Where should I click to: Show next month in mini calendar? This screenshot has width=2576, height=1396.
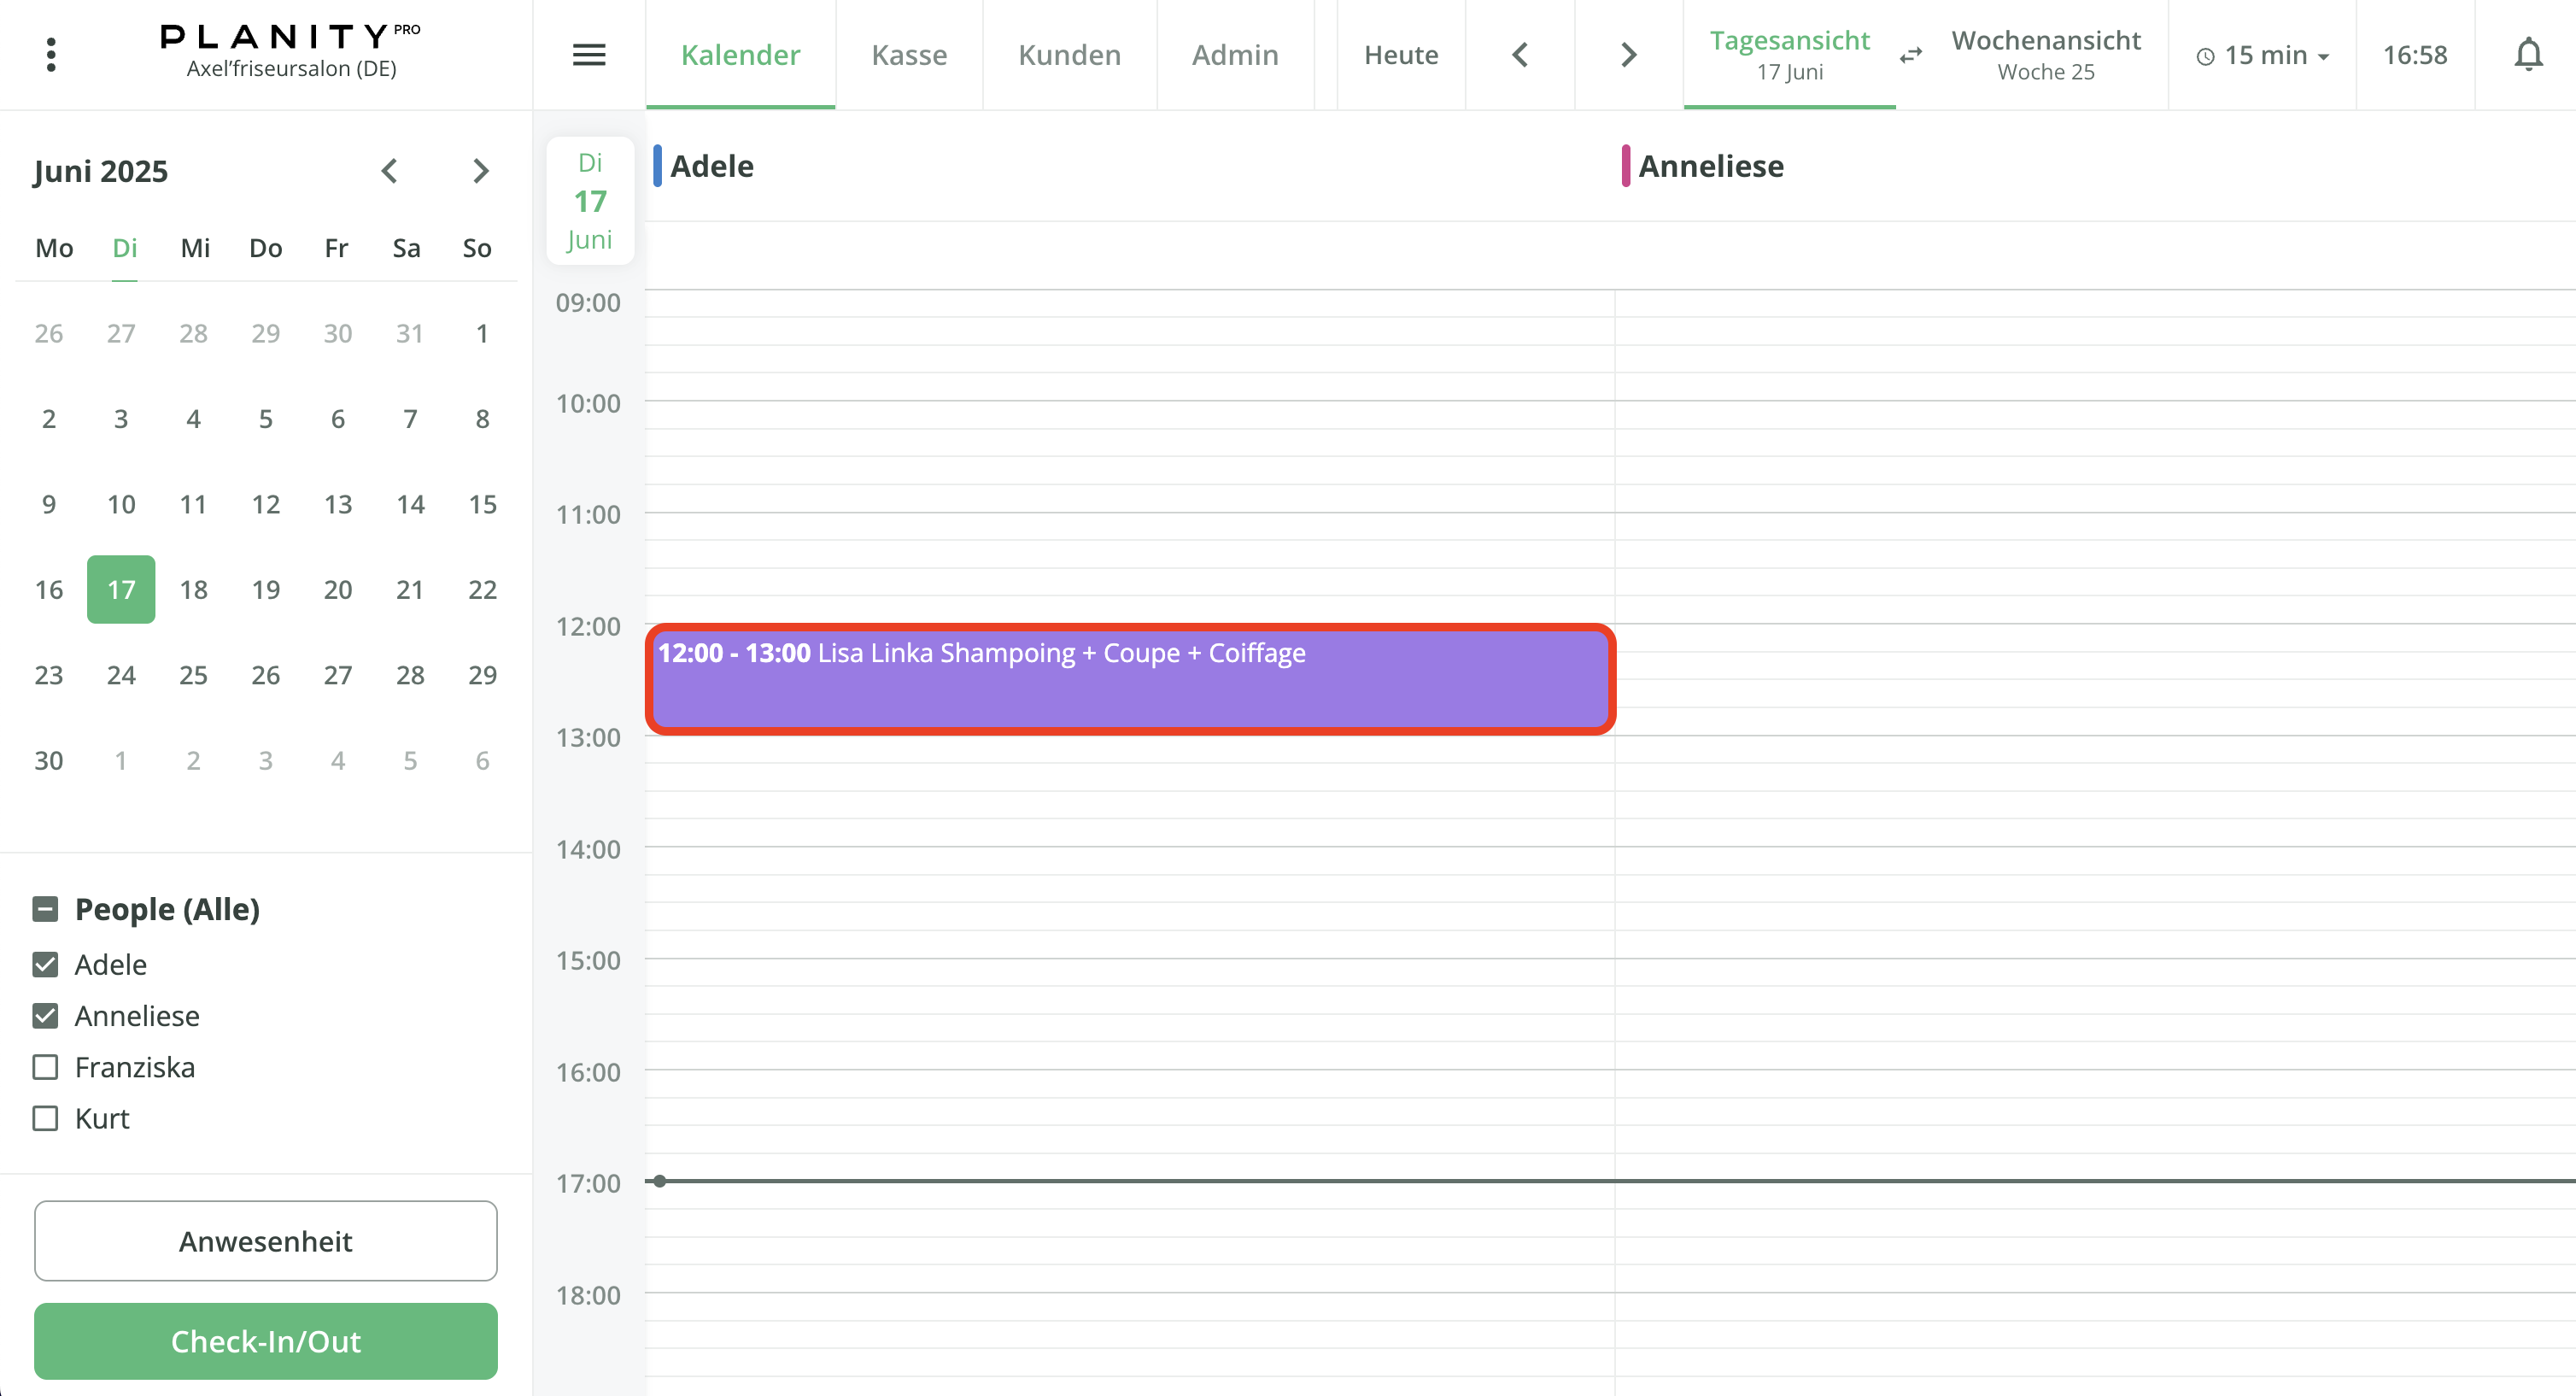[481, 171]
